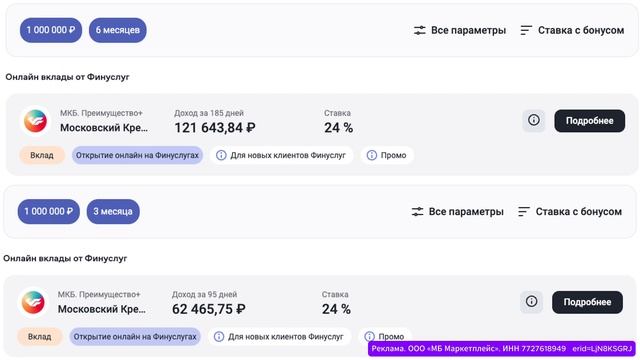Click the 1 000 000 ₽ chip beside 6 месяцев
The image size is (640, 360).
pyautogui.click(x=51, y=30)
